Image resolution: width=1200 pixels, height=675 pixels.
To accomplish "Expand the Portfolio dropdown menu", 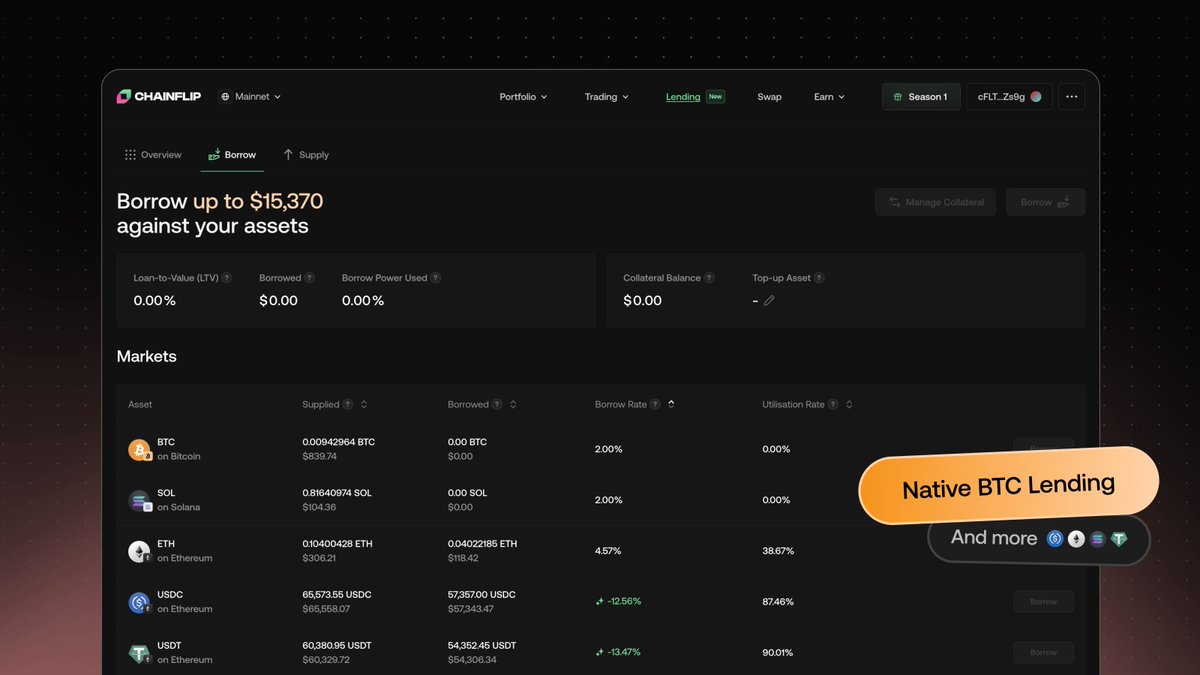I will pos(523,96).
